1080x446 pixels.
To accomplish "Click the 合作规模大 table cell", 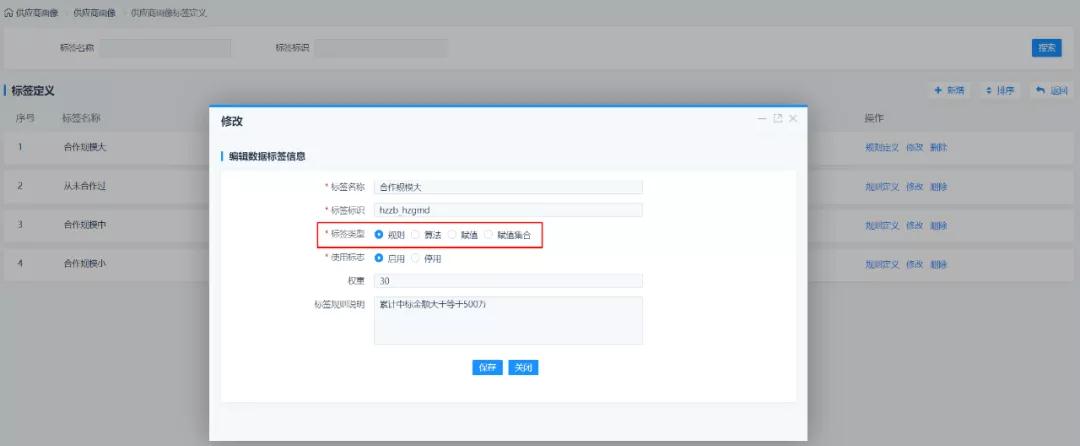I will pos(85,147).
